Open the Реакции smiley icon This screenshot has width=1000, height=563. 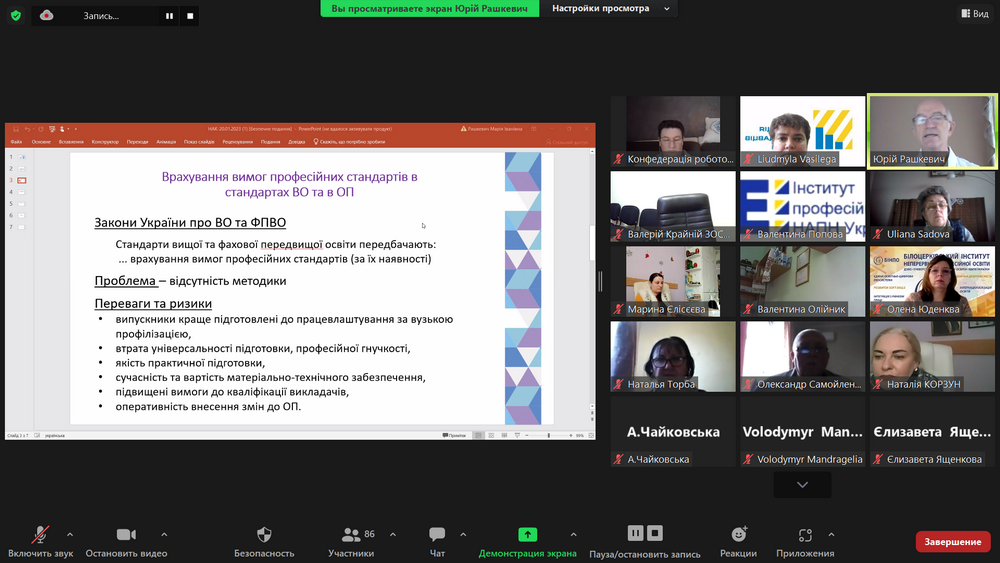coord(739,534)
